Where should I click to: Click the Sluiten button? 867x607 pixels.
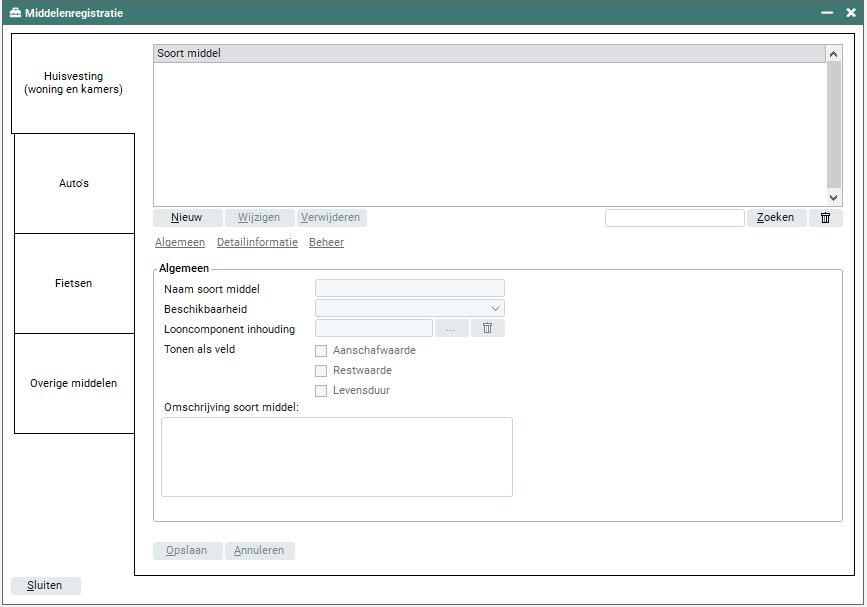tap(46, 586)
